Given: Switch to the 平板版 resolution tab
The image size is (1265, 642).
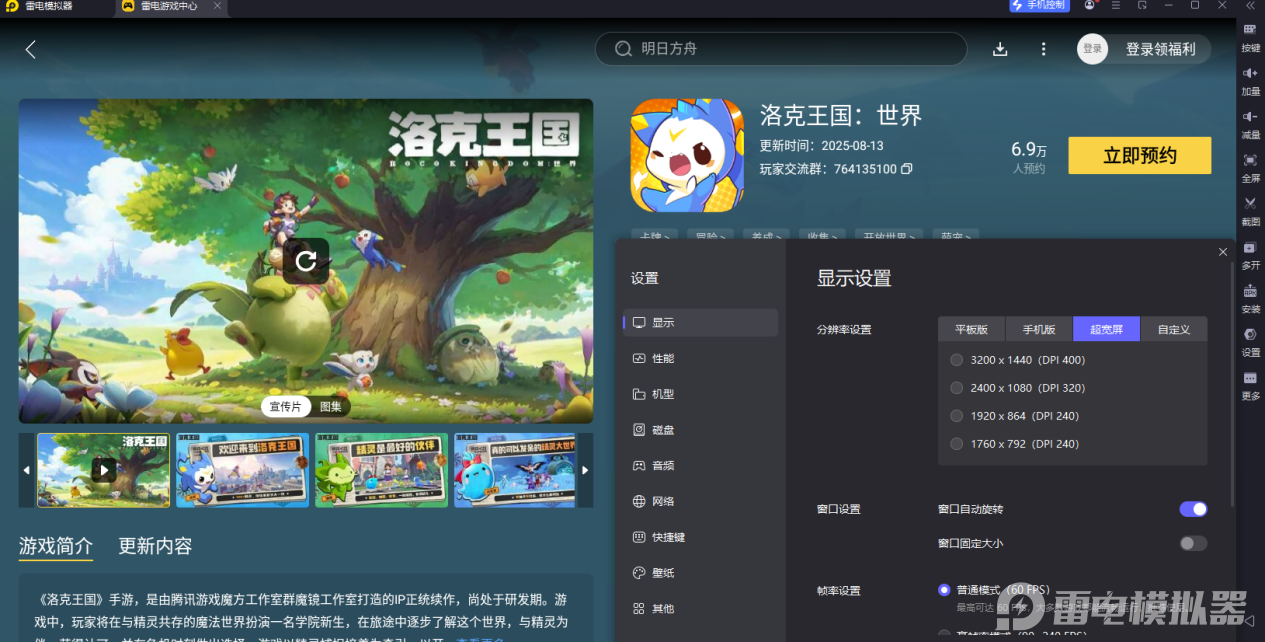Looking at the screenshot, I should coord(972,329).
